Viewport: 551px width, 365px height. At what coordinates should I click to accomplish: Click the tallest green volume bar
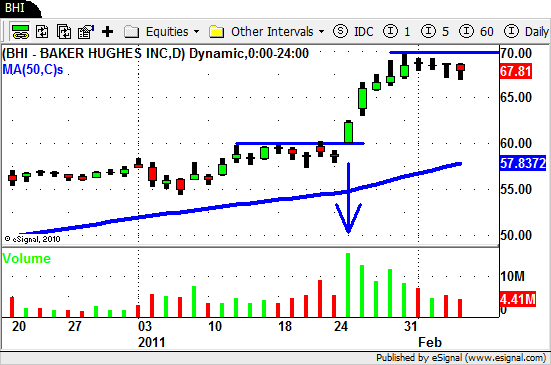point(348,285)
